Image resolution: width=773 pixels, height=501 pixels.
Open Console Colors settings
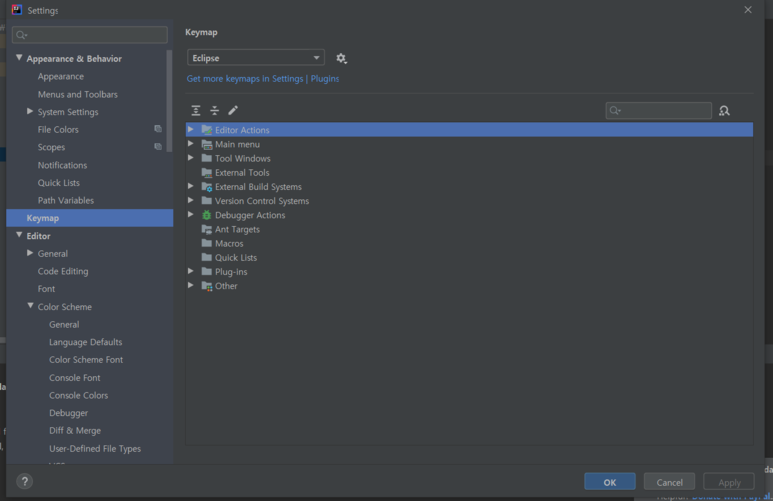pos(78,395)
